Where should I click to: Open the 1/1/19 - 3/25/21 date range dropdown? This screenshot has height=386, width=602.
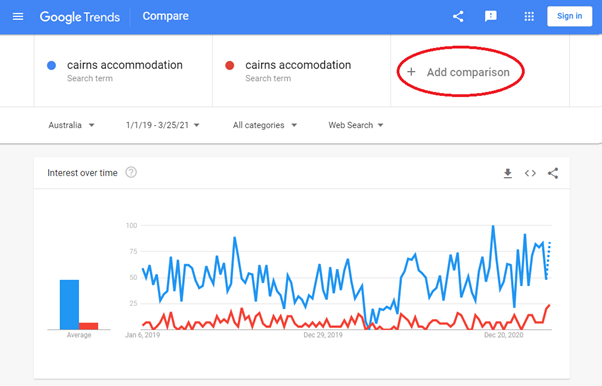pyautogui.click(x=163, y=125)
